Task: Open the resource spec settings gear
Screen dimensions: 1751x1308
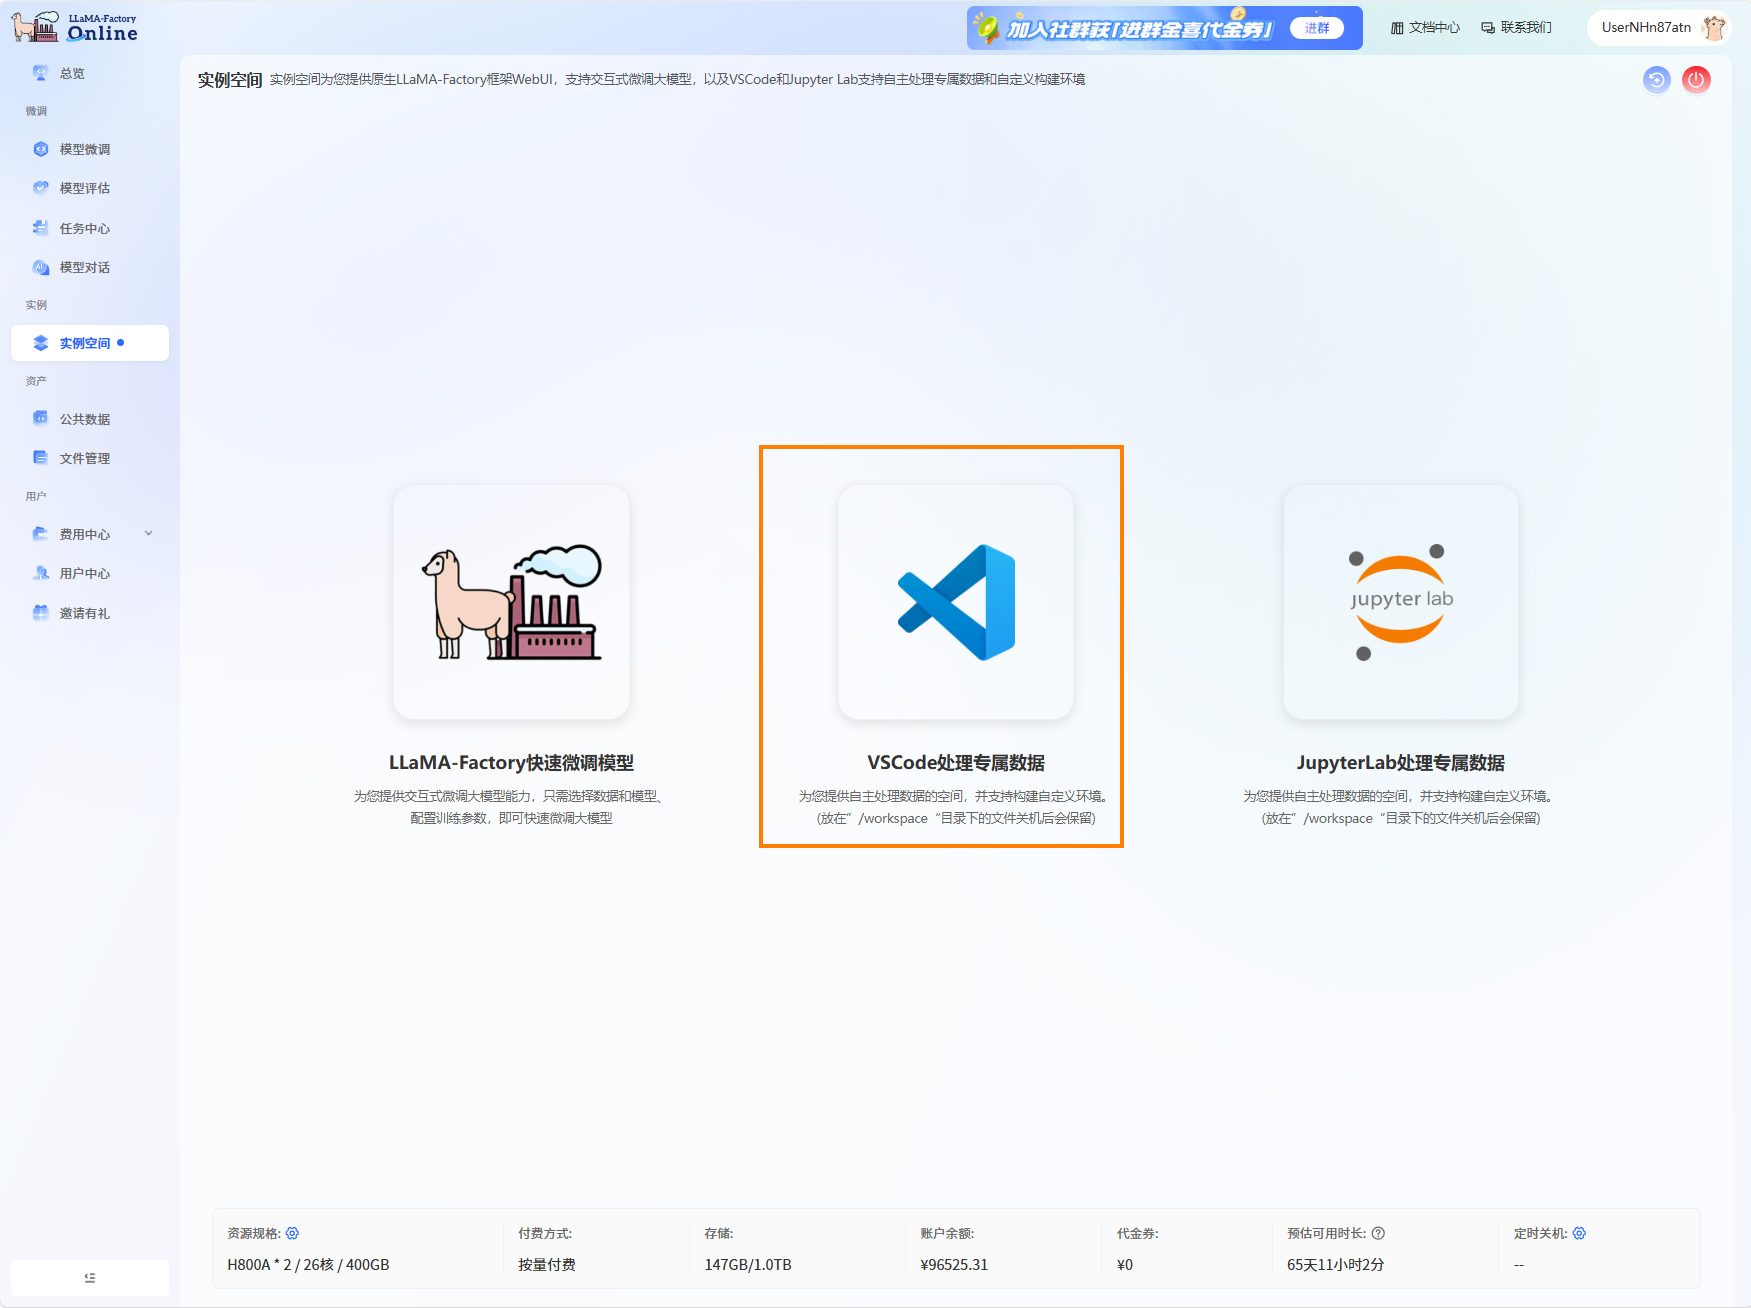Action: (x=292, y=1233)
